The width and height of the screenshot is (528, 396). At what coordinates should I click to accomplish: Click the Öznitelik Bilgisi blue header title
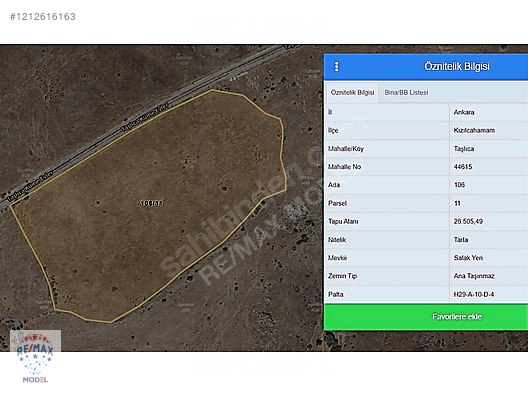pos(457,66)
